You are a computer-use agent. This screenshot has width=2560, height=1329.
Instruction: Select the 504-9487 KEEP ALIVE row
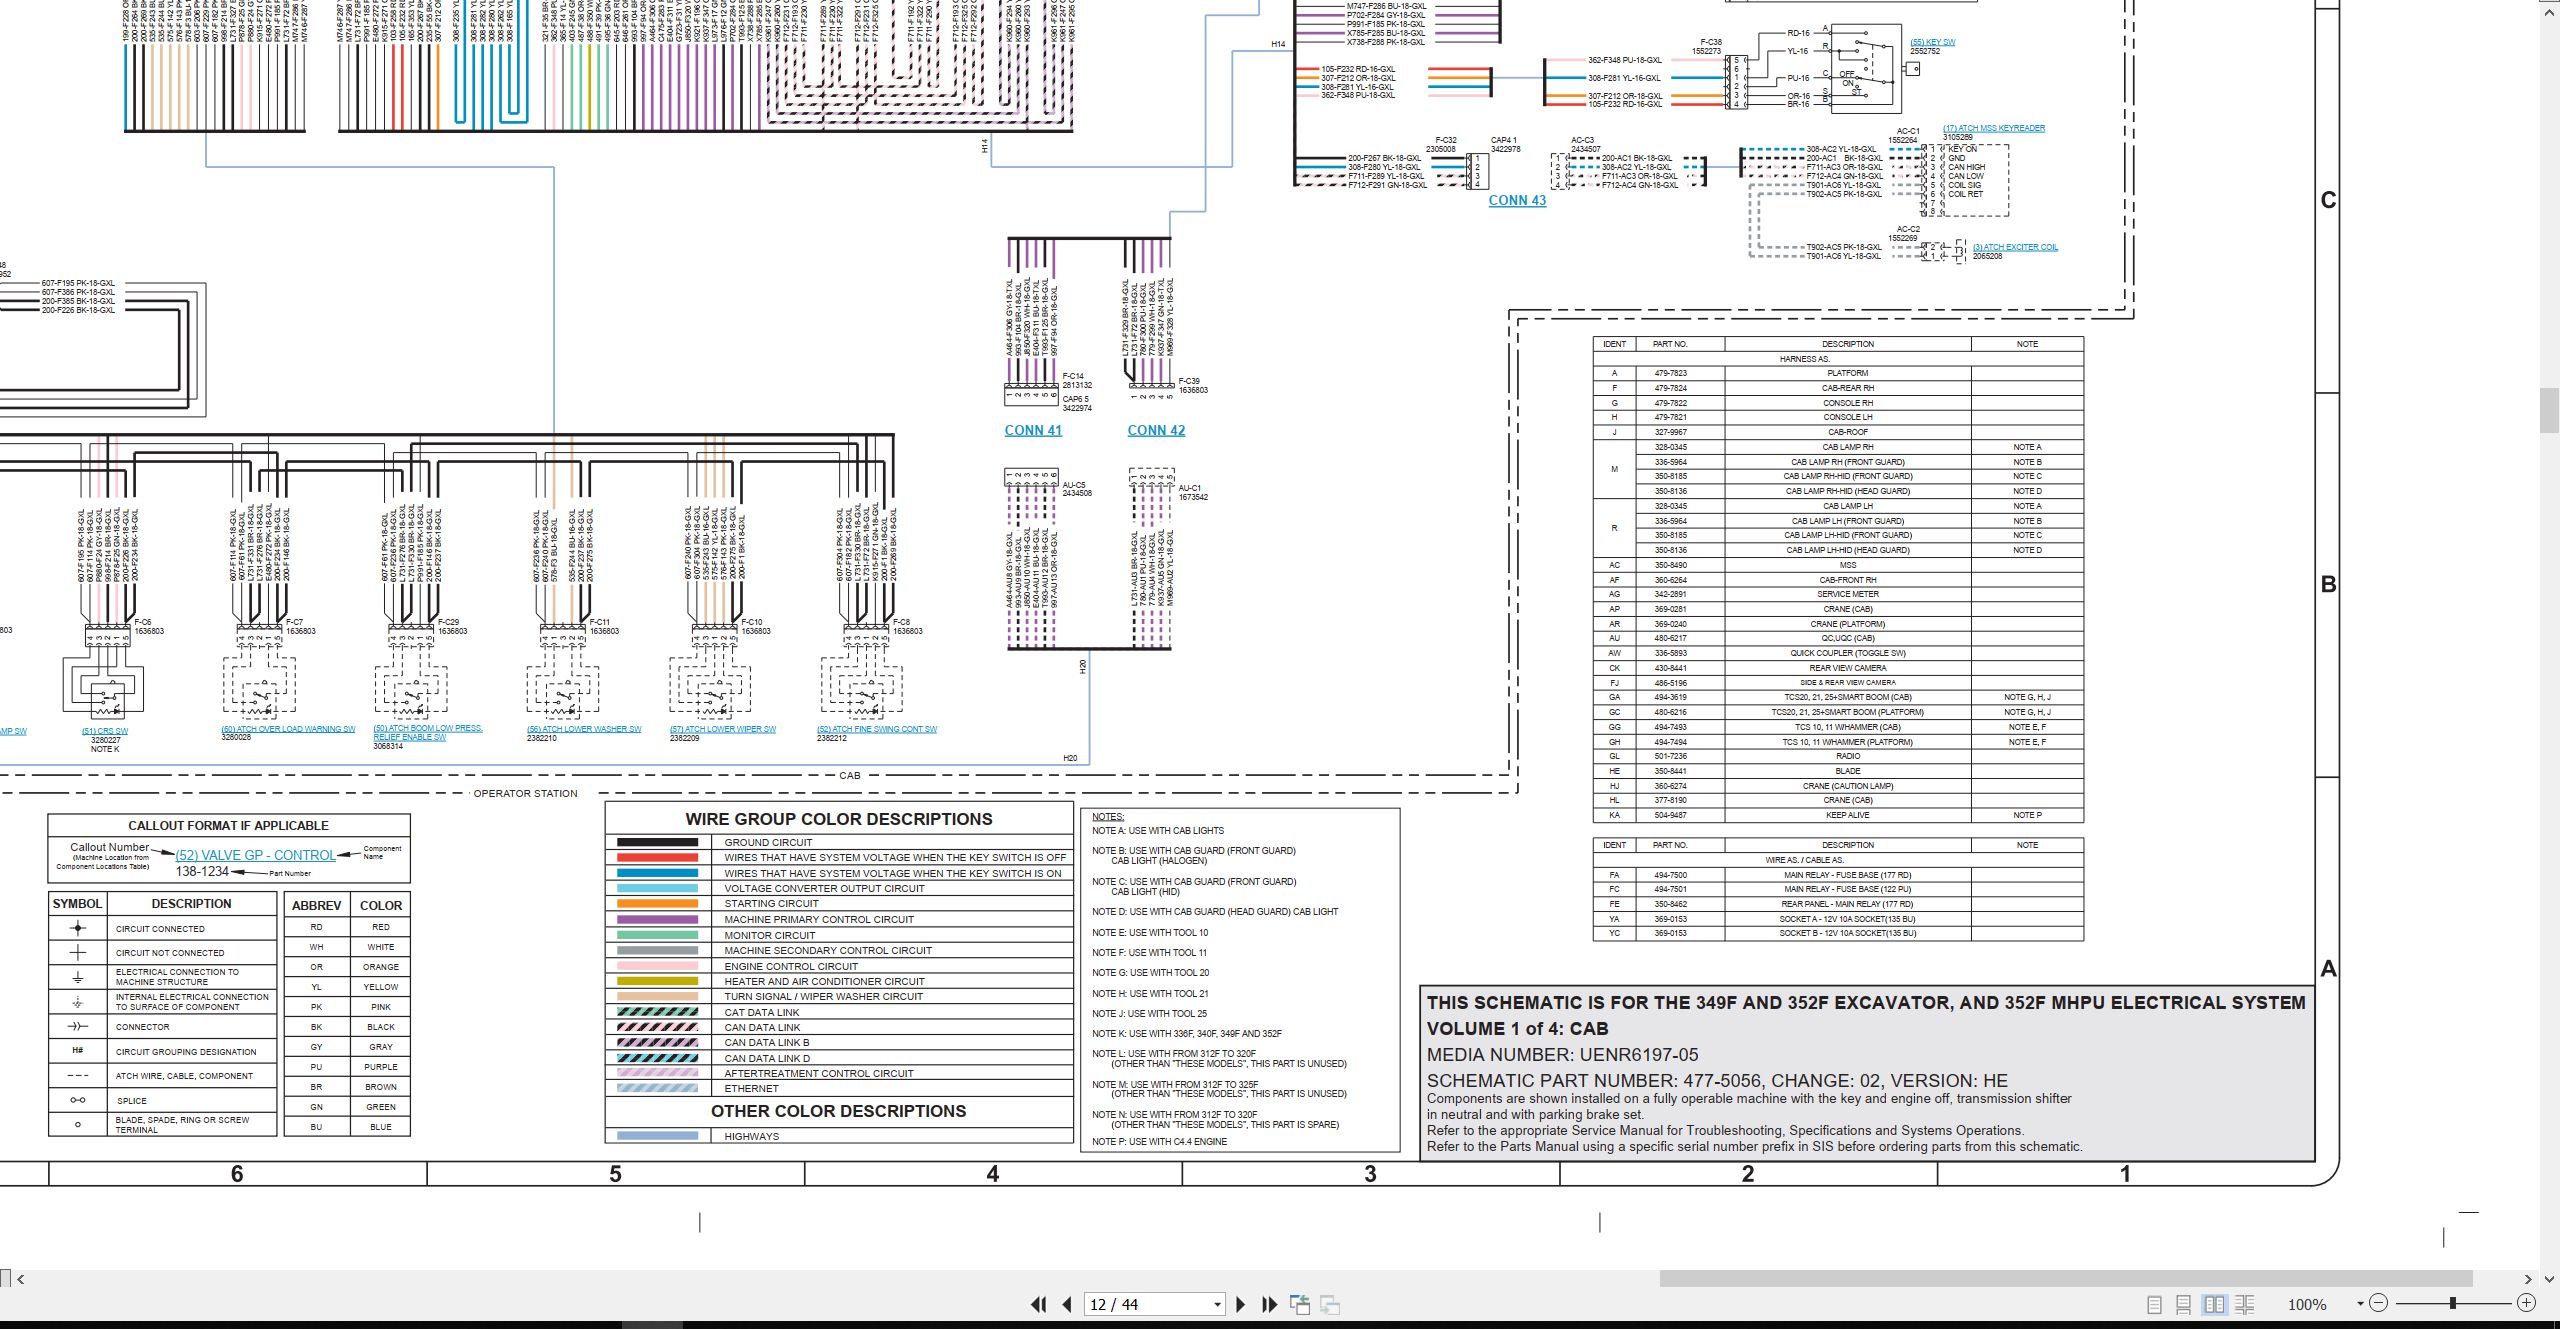(1838, 815)
